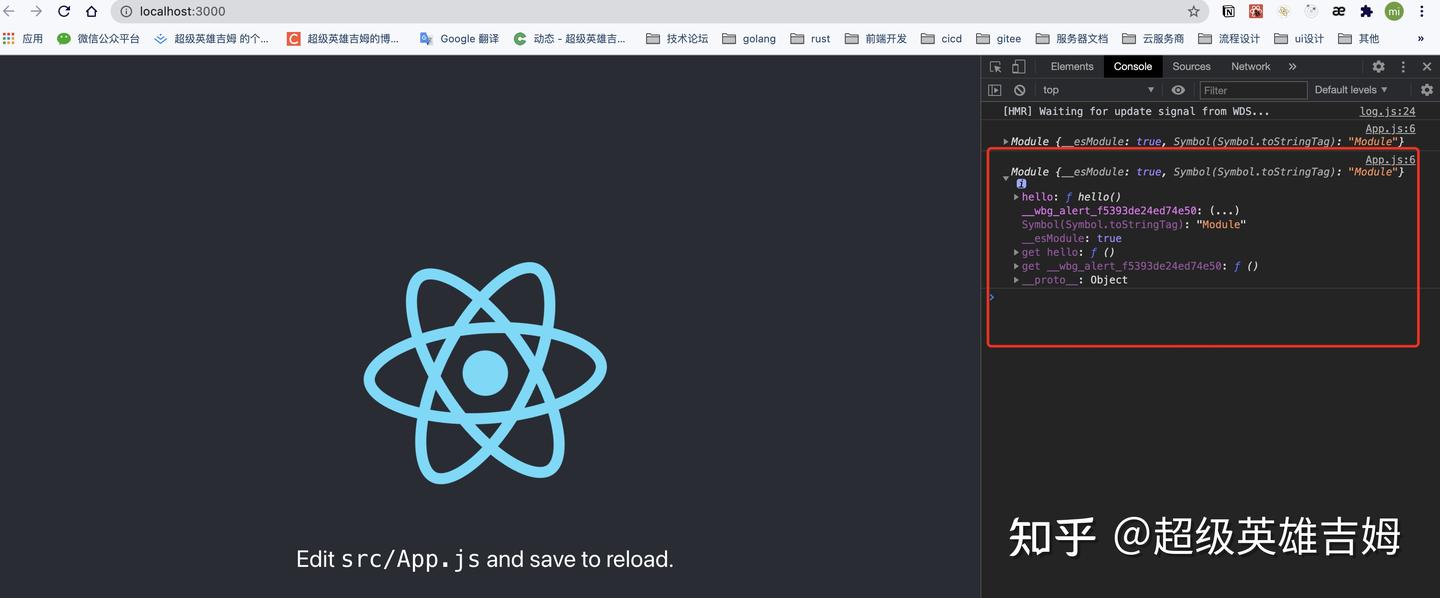
Task: Reload the localhost:3000 page
Action: point(63,11)
